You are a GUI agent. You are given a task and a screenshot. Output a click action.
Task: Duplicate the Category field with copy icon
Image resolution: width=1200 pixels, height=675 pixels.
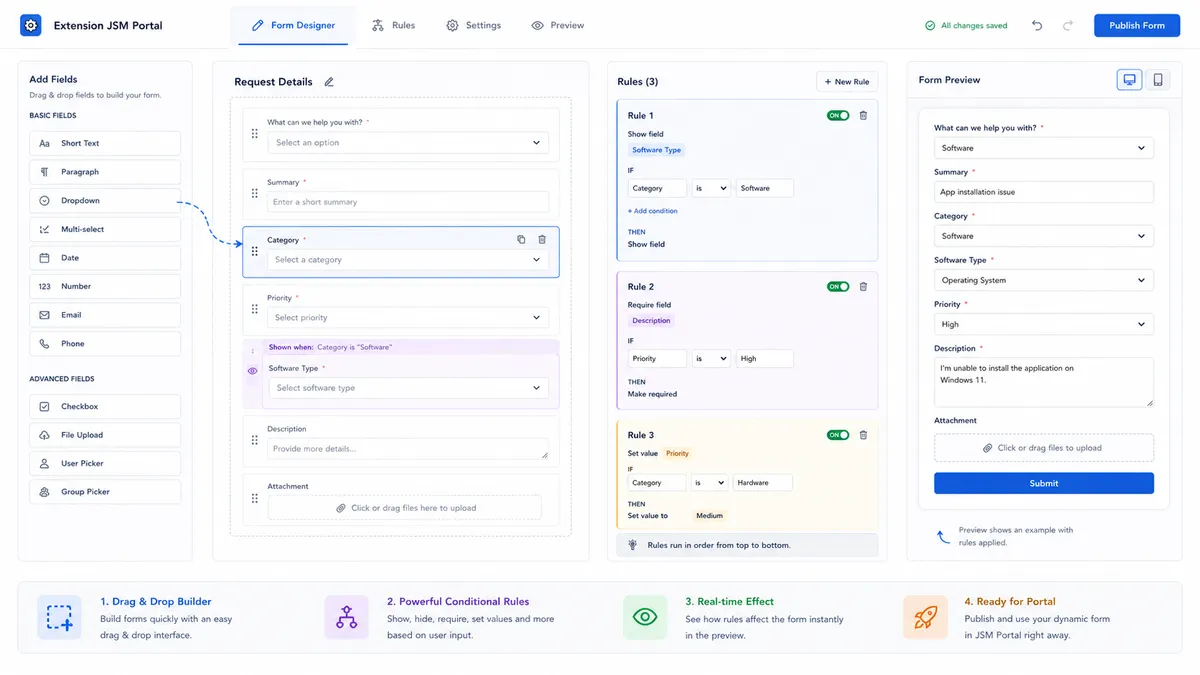coord(521,239)
